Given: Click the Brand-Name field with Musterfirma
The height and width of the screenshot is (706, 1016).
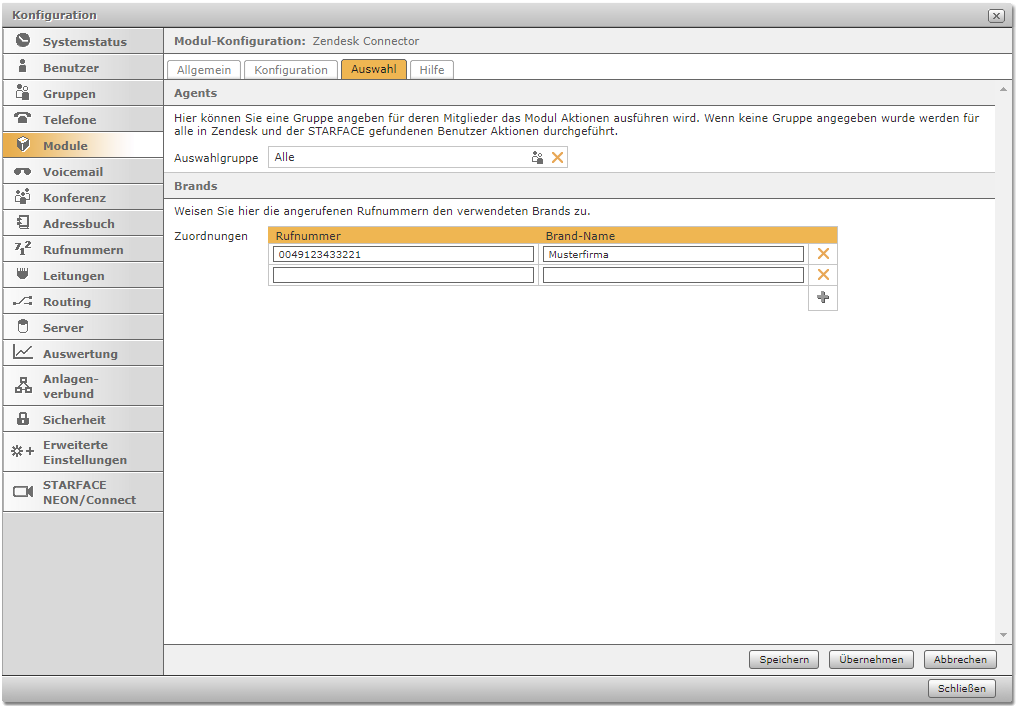Looking at the screenshot, I should pos(673,255).
